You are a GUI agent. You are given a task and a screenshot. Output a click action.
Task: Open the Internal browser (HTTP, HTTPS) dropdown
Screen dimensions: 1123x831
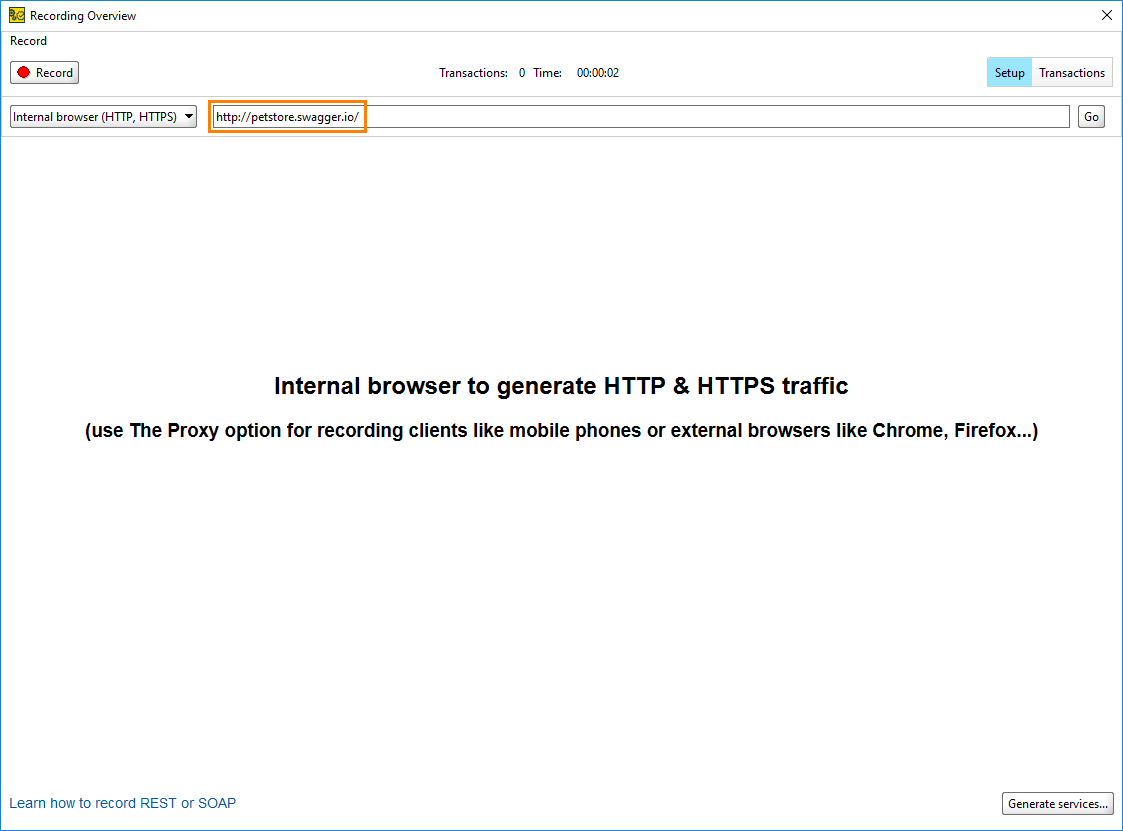103,117
